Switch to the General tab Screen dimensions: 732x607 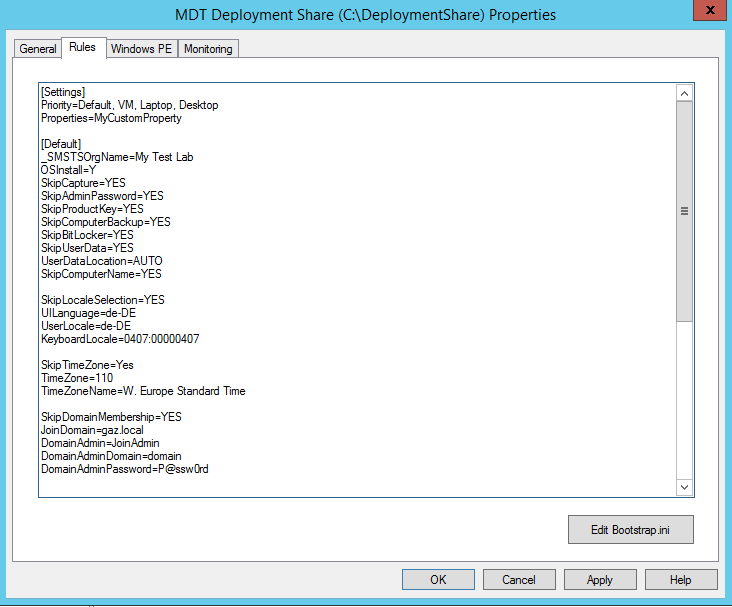[x=38, y=49]
